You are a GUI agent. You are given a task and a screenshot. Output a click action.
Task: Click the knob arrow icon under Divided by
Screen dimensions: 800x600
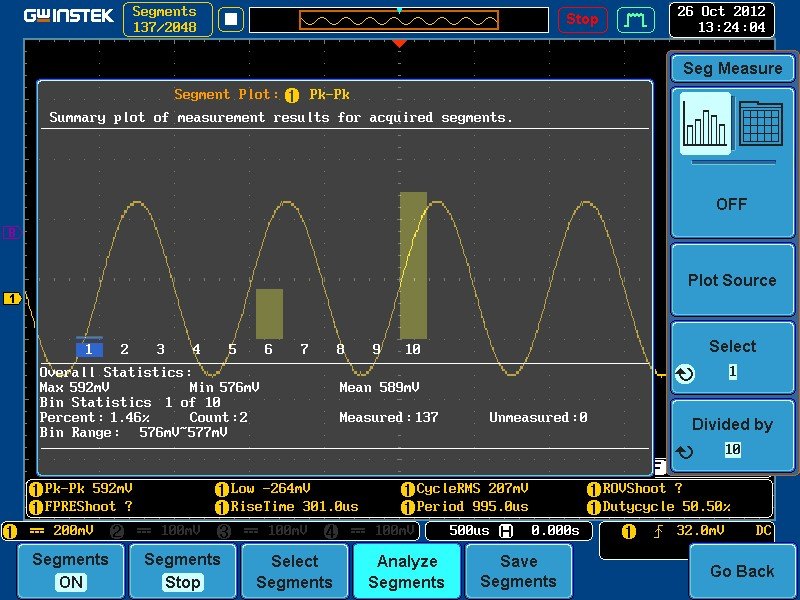click(x=685, y=452)
